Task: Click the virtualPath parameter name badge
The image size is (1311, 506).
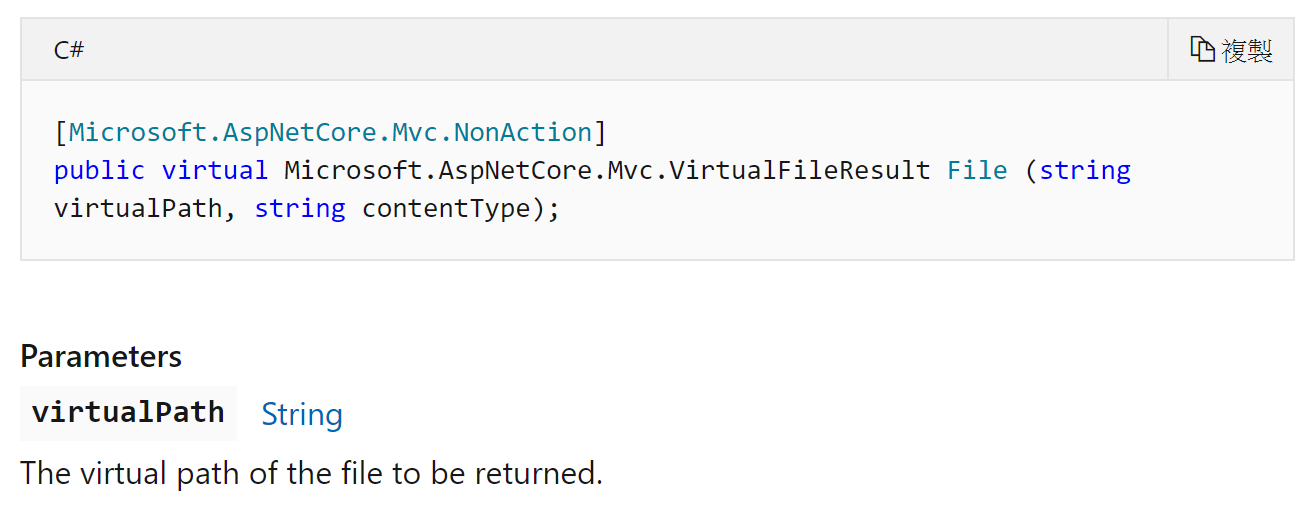Action: (128, 413)
